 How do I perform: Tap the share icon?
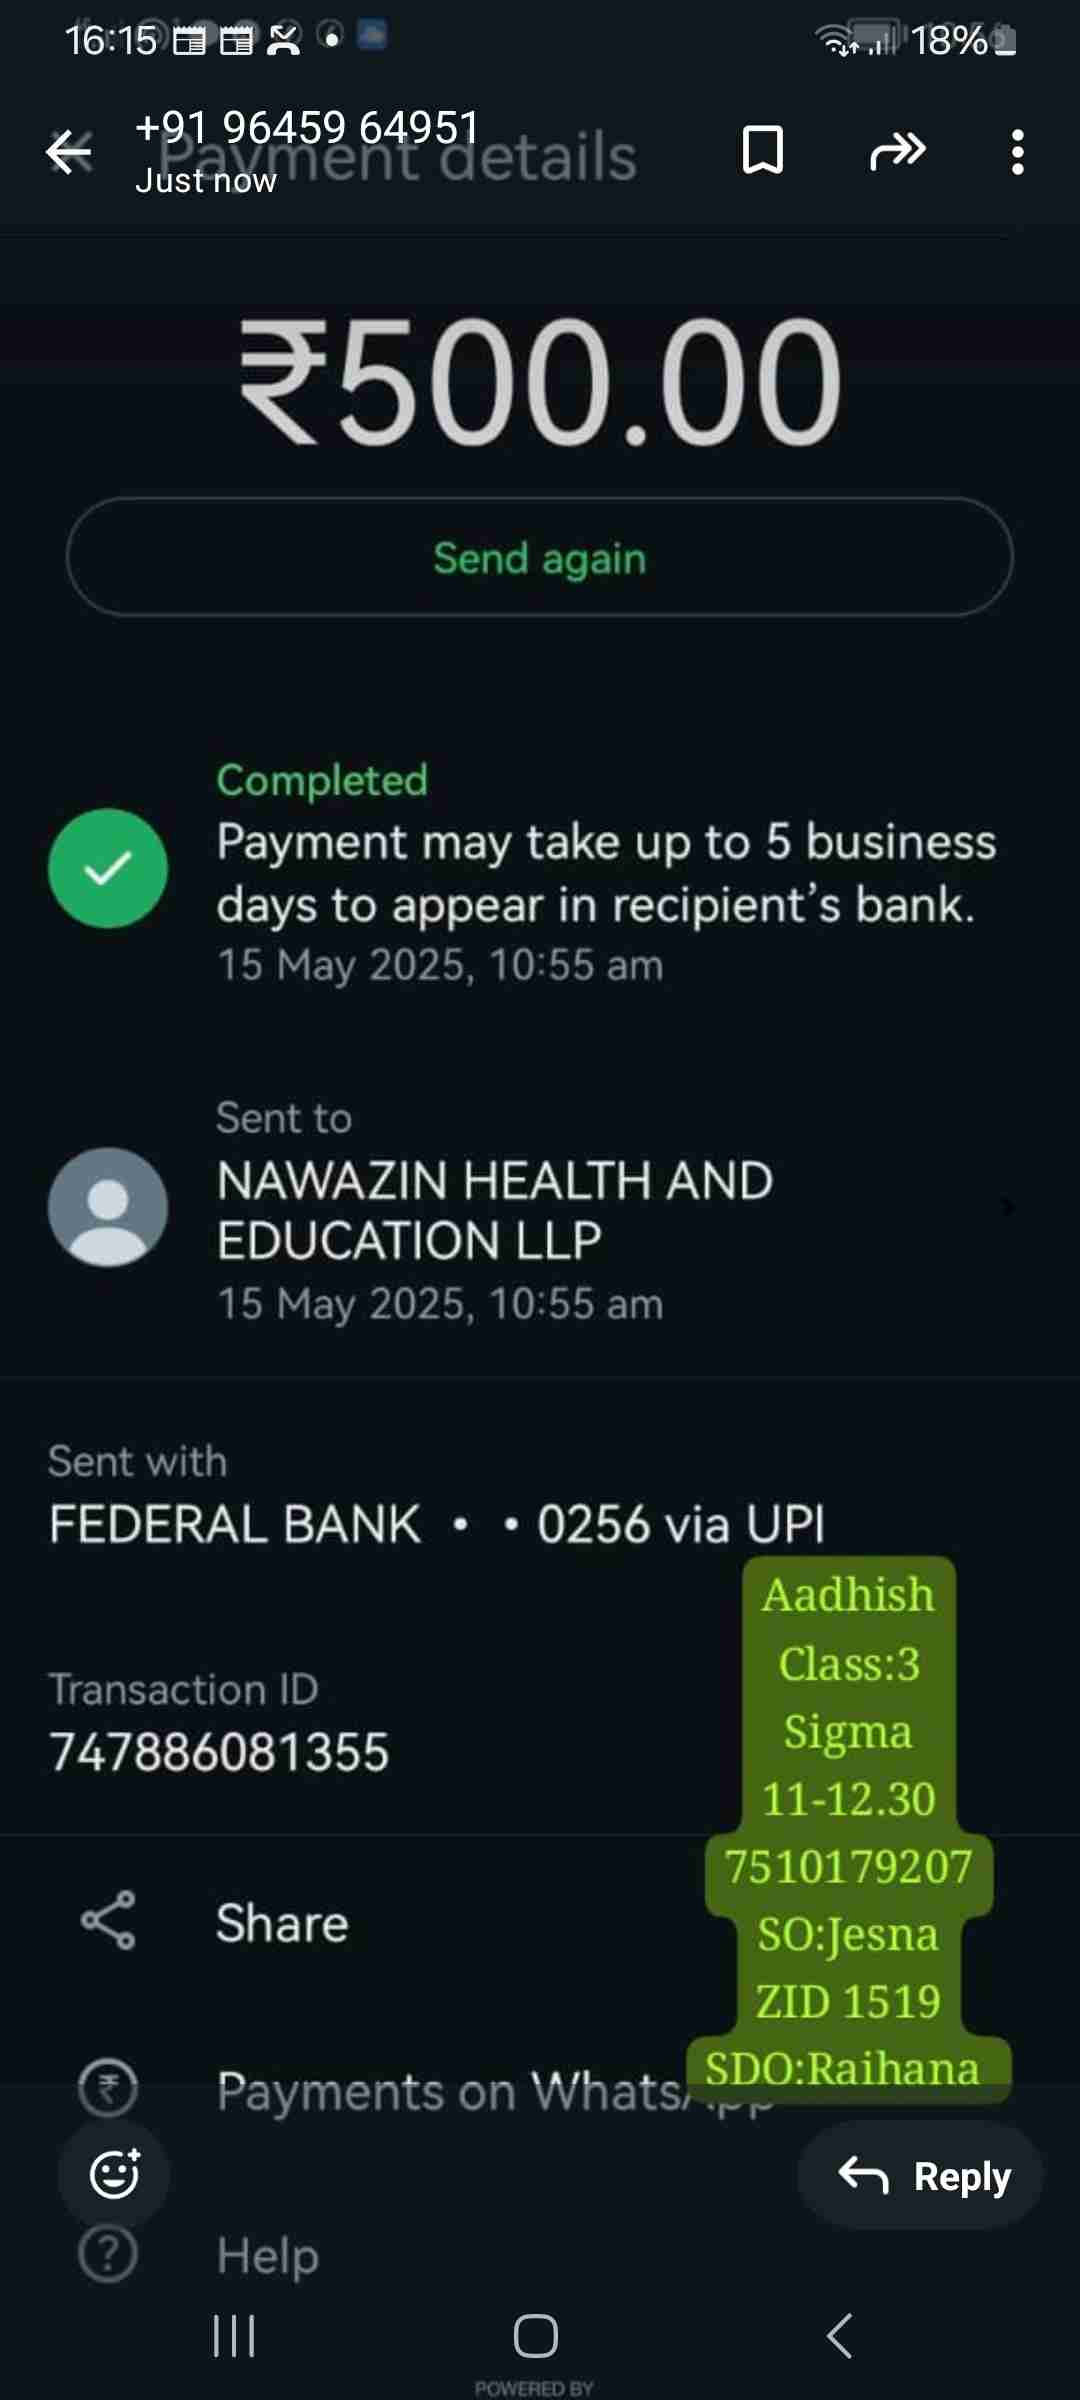[x=108, y=1920]
